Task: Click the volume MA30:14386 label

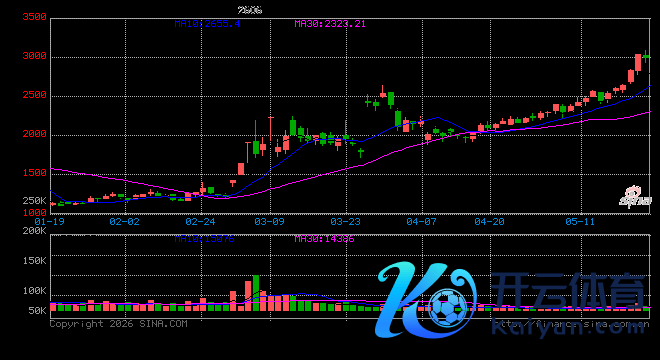Action: (324, 239)
